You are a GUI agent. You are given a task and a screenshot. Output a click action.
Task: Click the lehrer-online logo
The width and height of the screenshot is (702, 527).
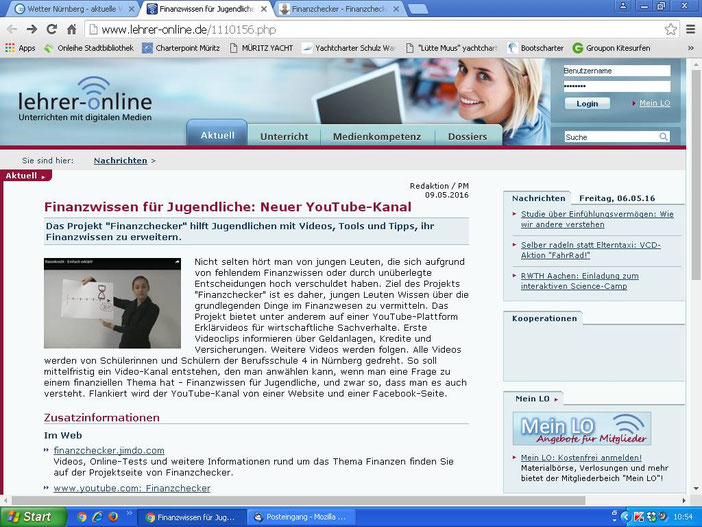pos(85,99)
